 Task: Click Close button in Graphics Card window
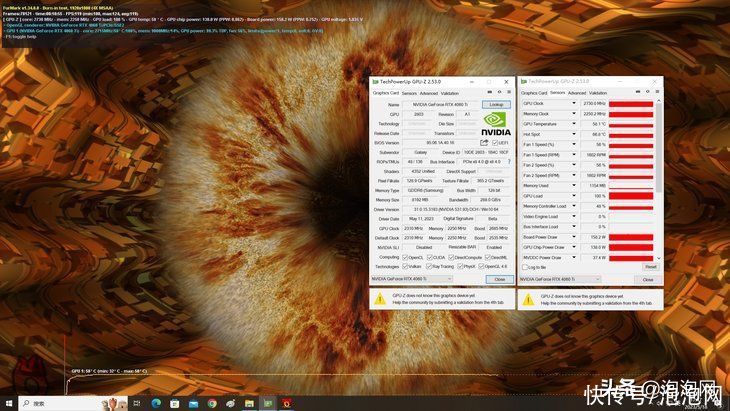(x=500, y=279)
